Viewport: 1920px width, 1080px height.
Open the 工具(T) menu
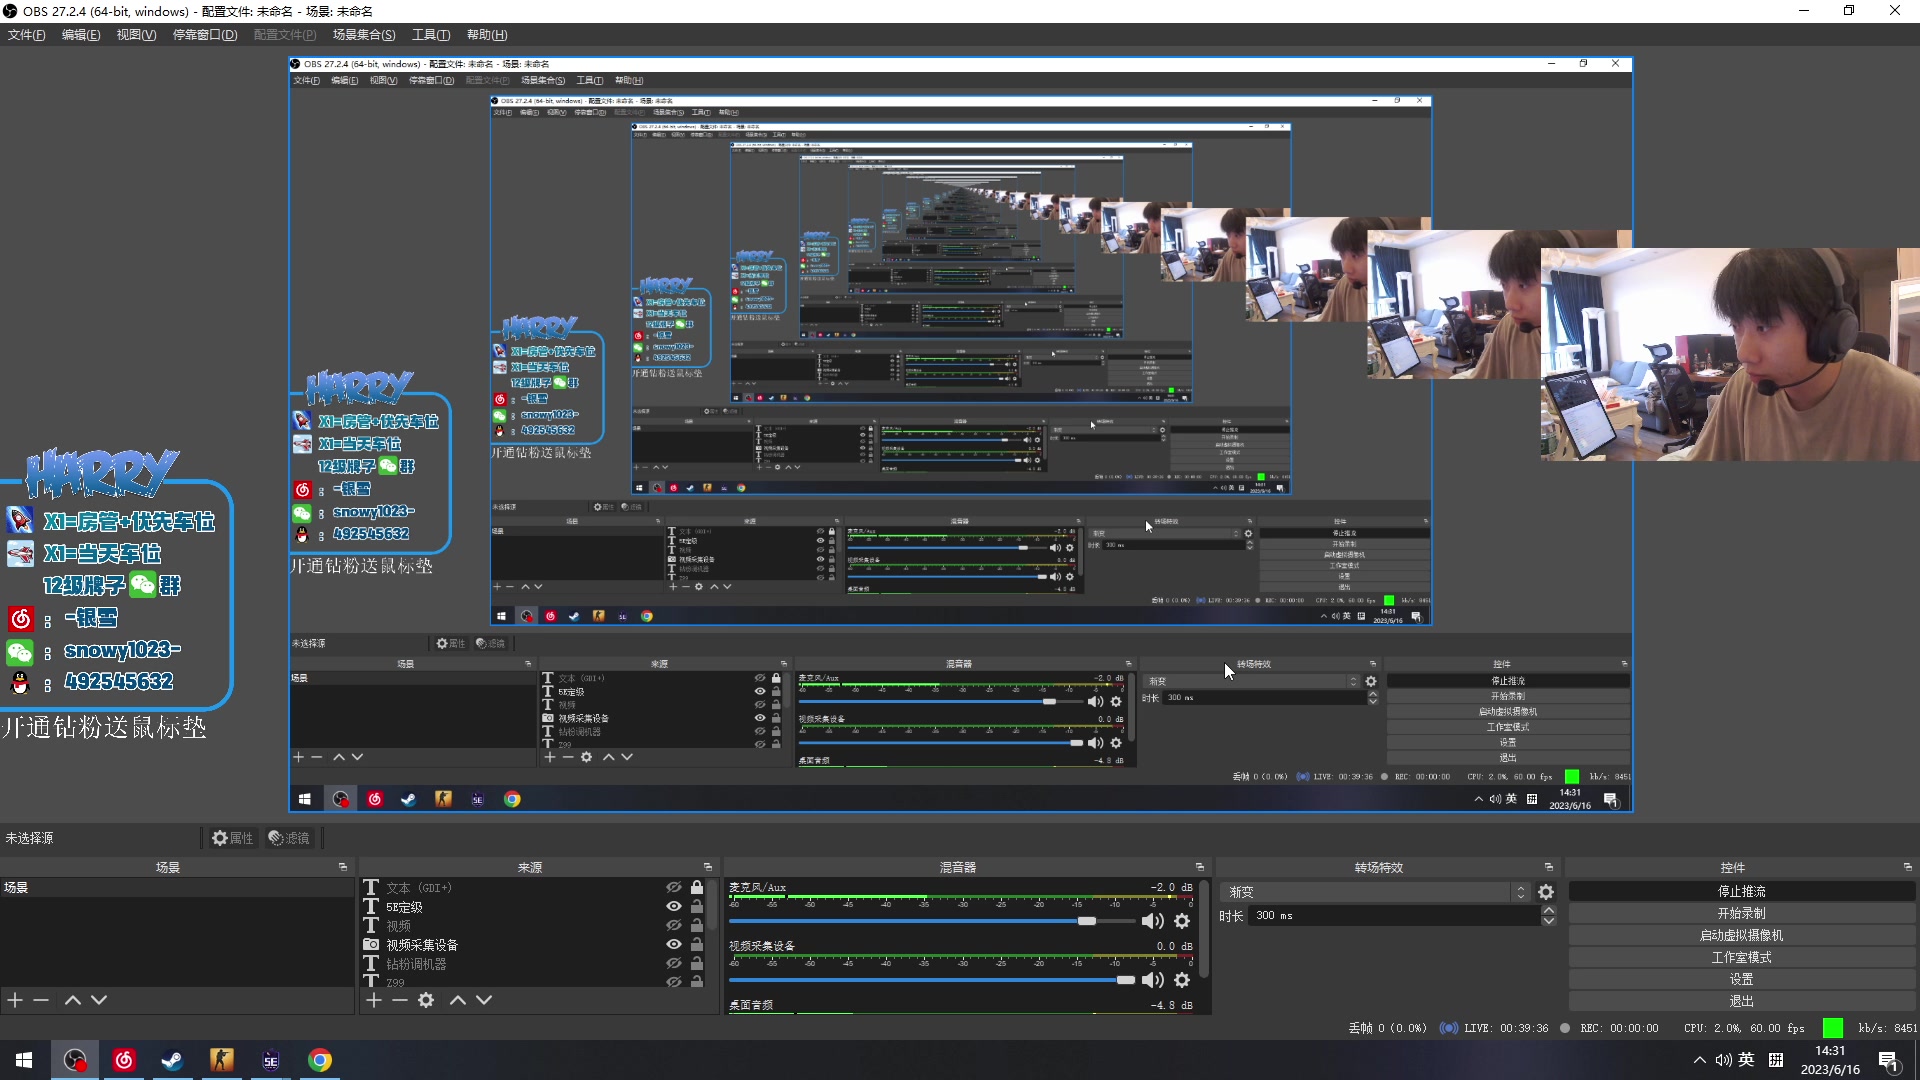(431, 35)
